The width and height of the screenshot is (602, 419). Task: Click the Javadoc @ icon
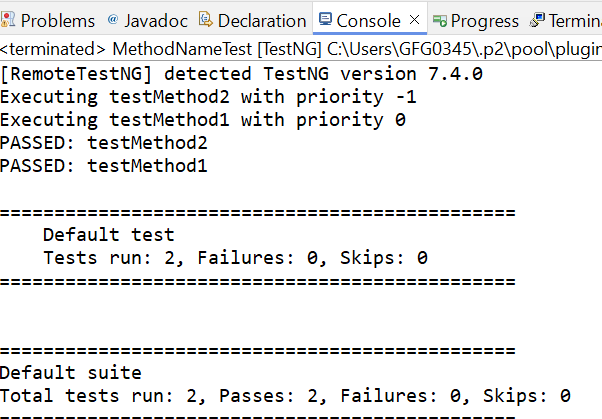pyautogui.click(x=112, y=19)
